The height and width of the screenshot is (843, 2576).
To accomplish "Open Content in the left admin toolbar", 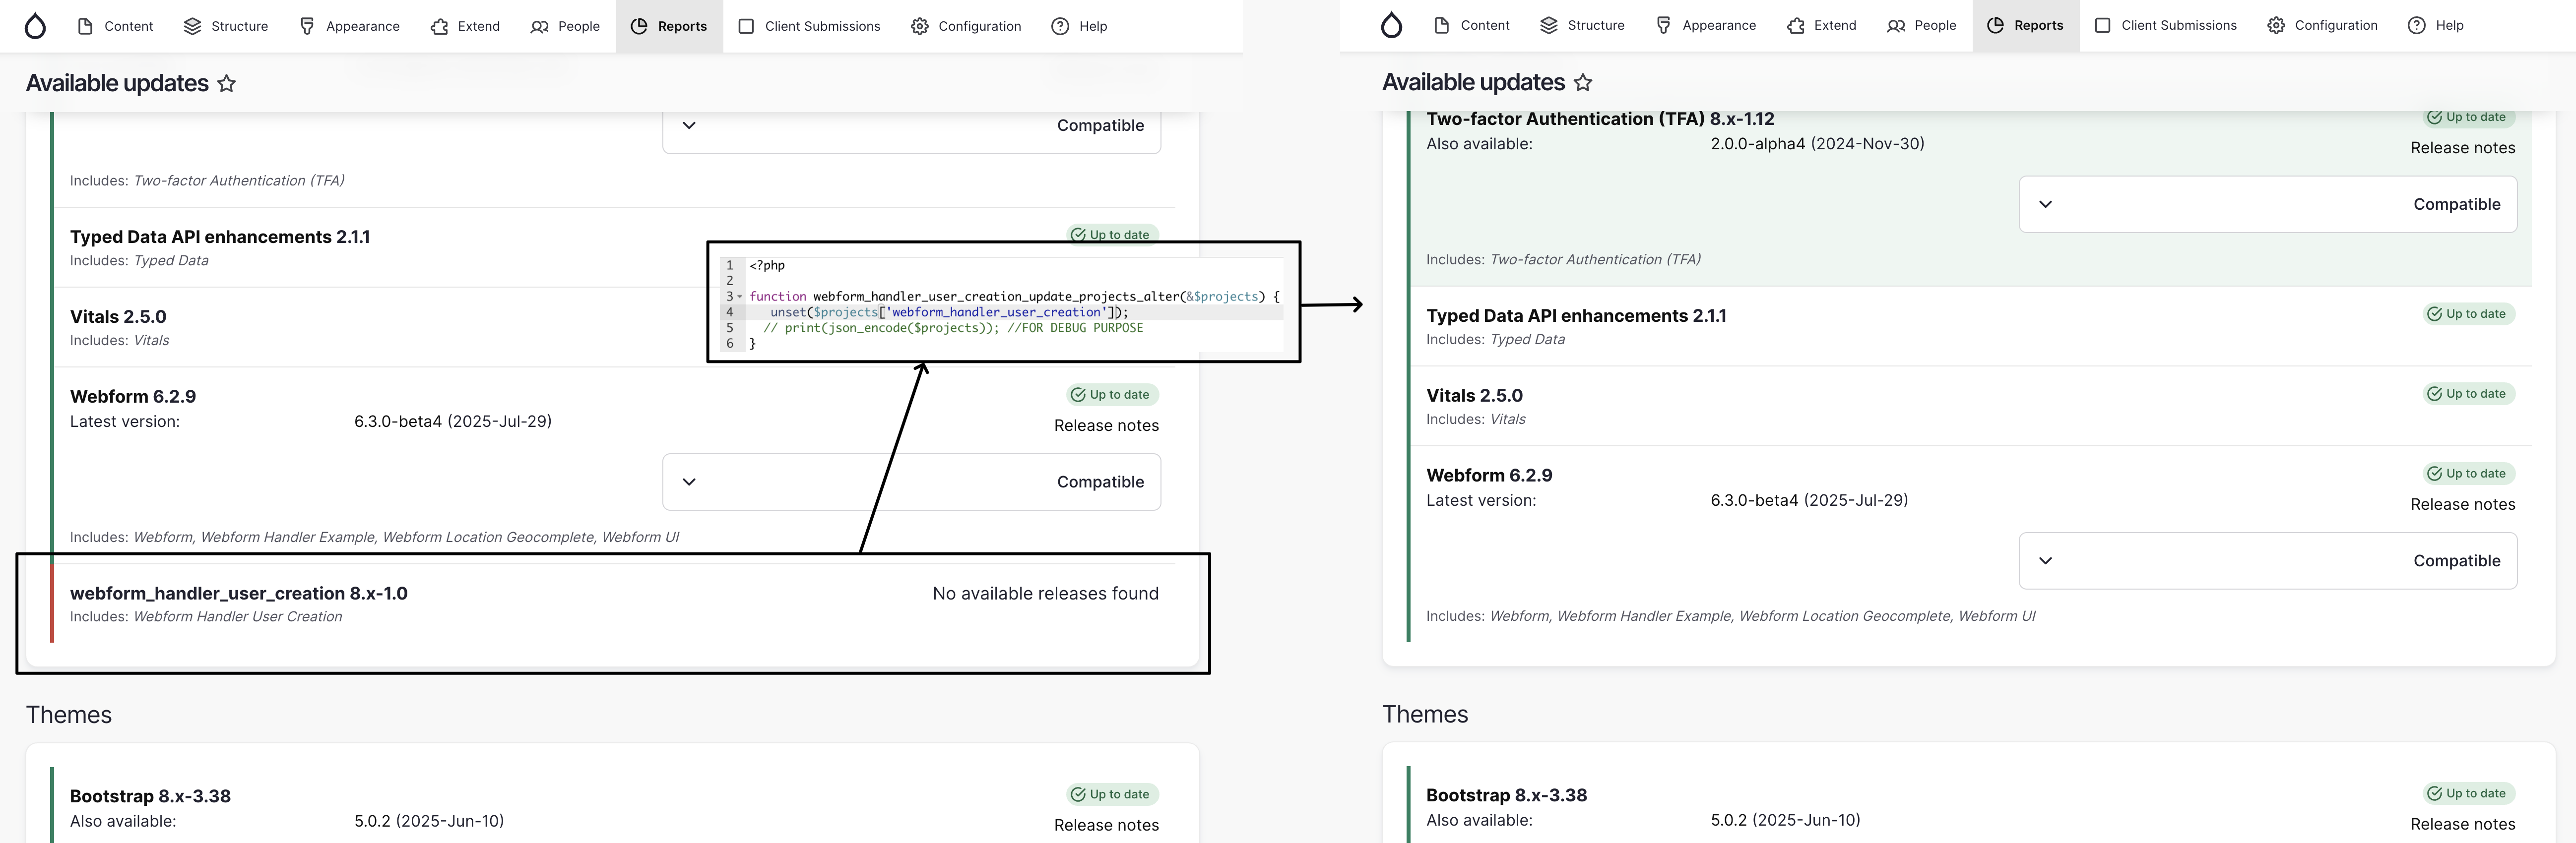I will click(115, 26).
